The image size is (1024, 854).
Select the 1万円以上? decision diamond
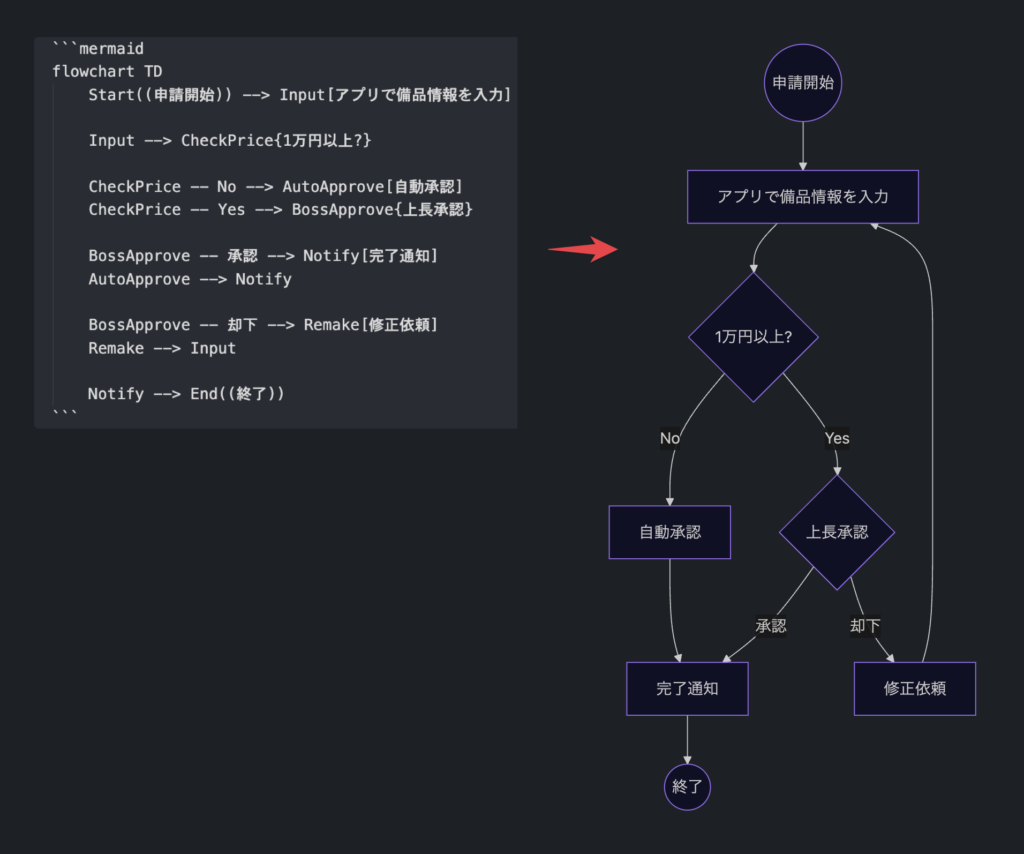753,337
